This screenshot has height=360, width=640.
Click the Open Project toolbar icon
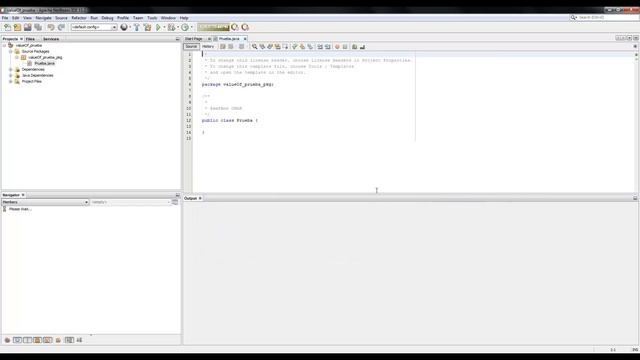coord(28,27)
